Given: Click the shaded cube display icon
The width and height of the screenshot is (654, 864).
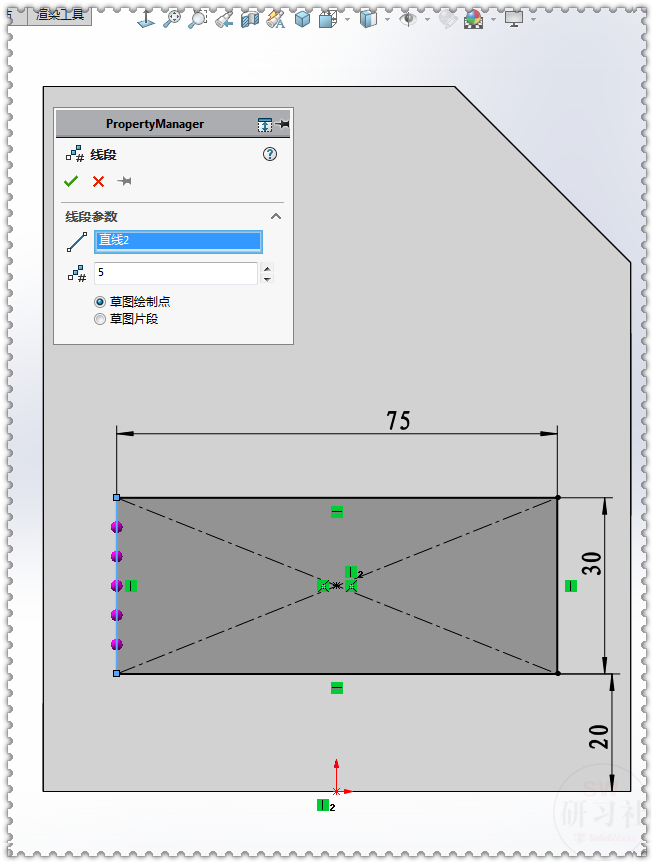Looking at the screenshot, I should [x=368, y=20].
